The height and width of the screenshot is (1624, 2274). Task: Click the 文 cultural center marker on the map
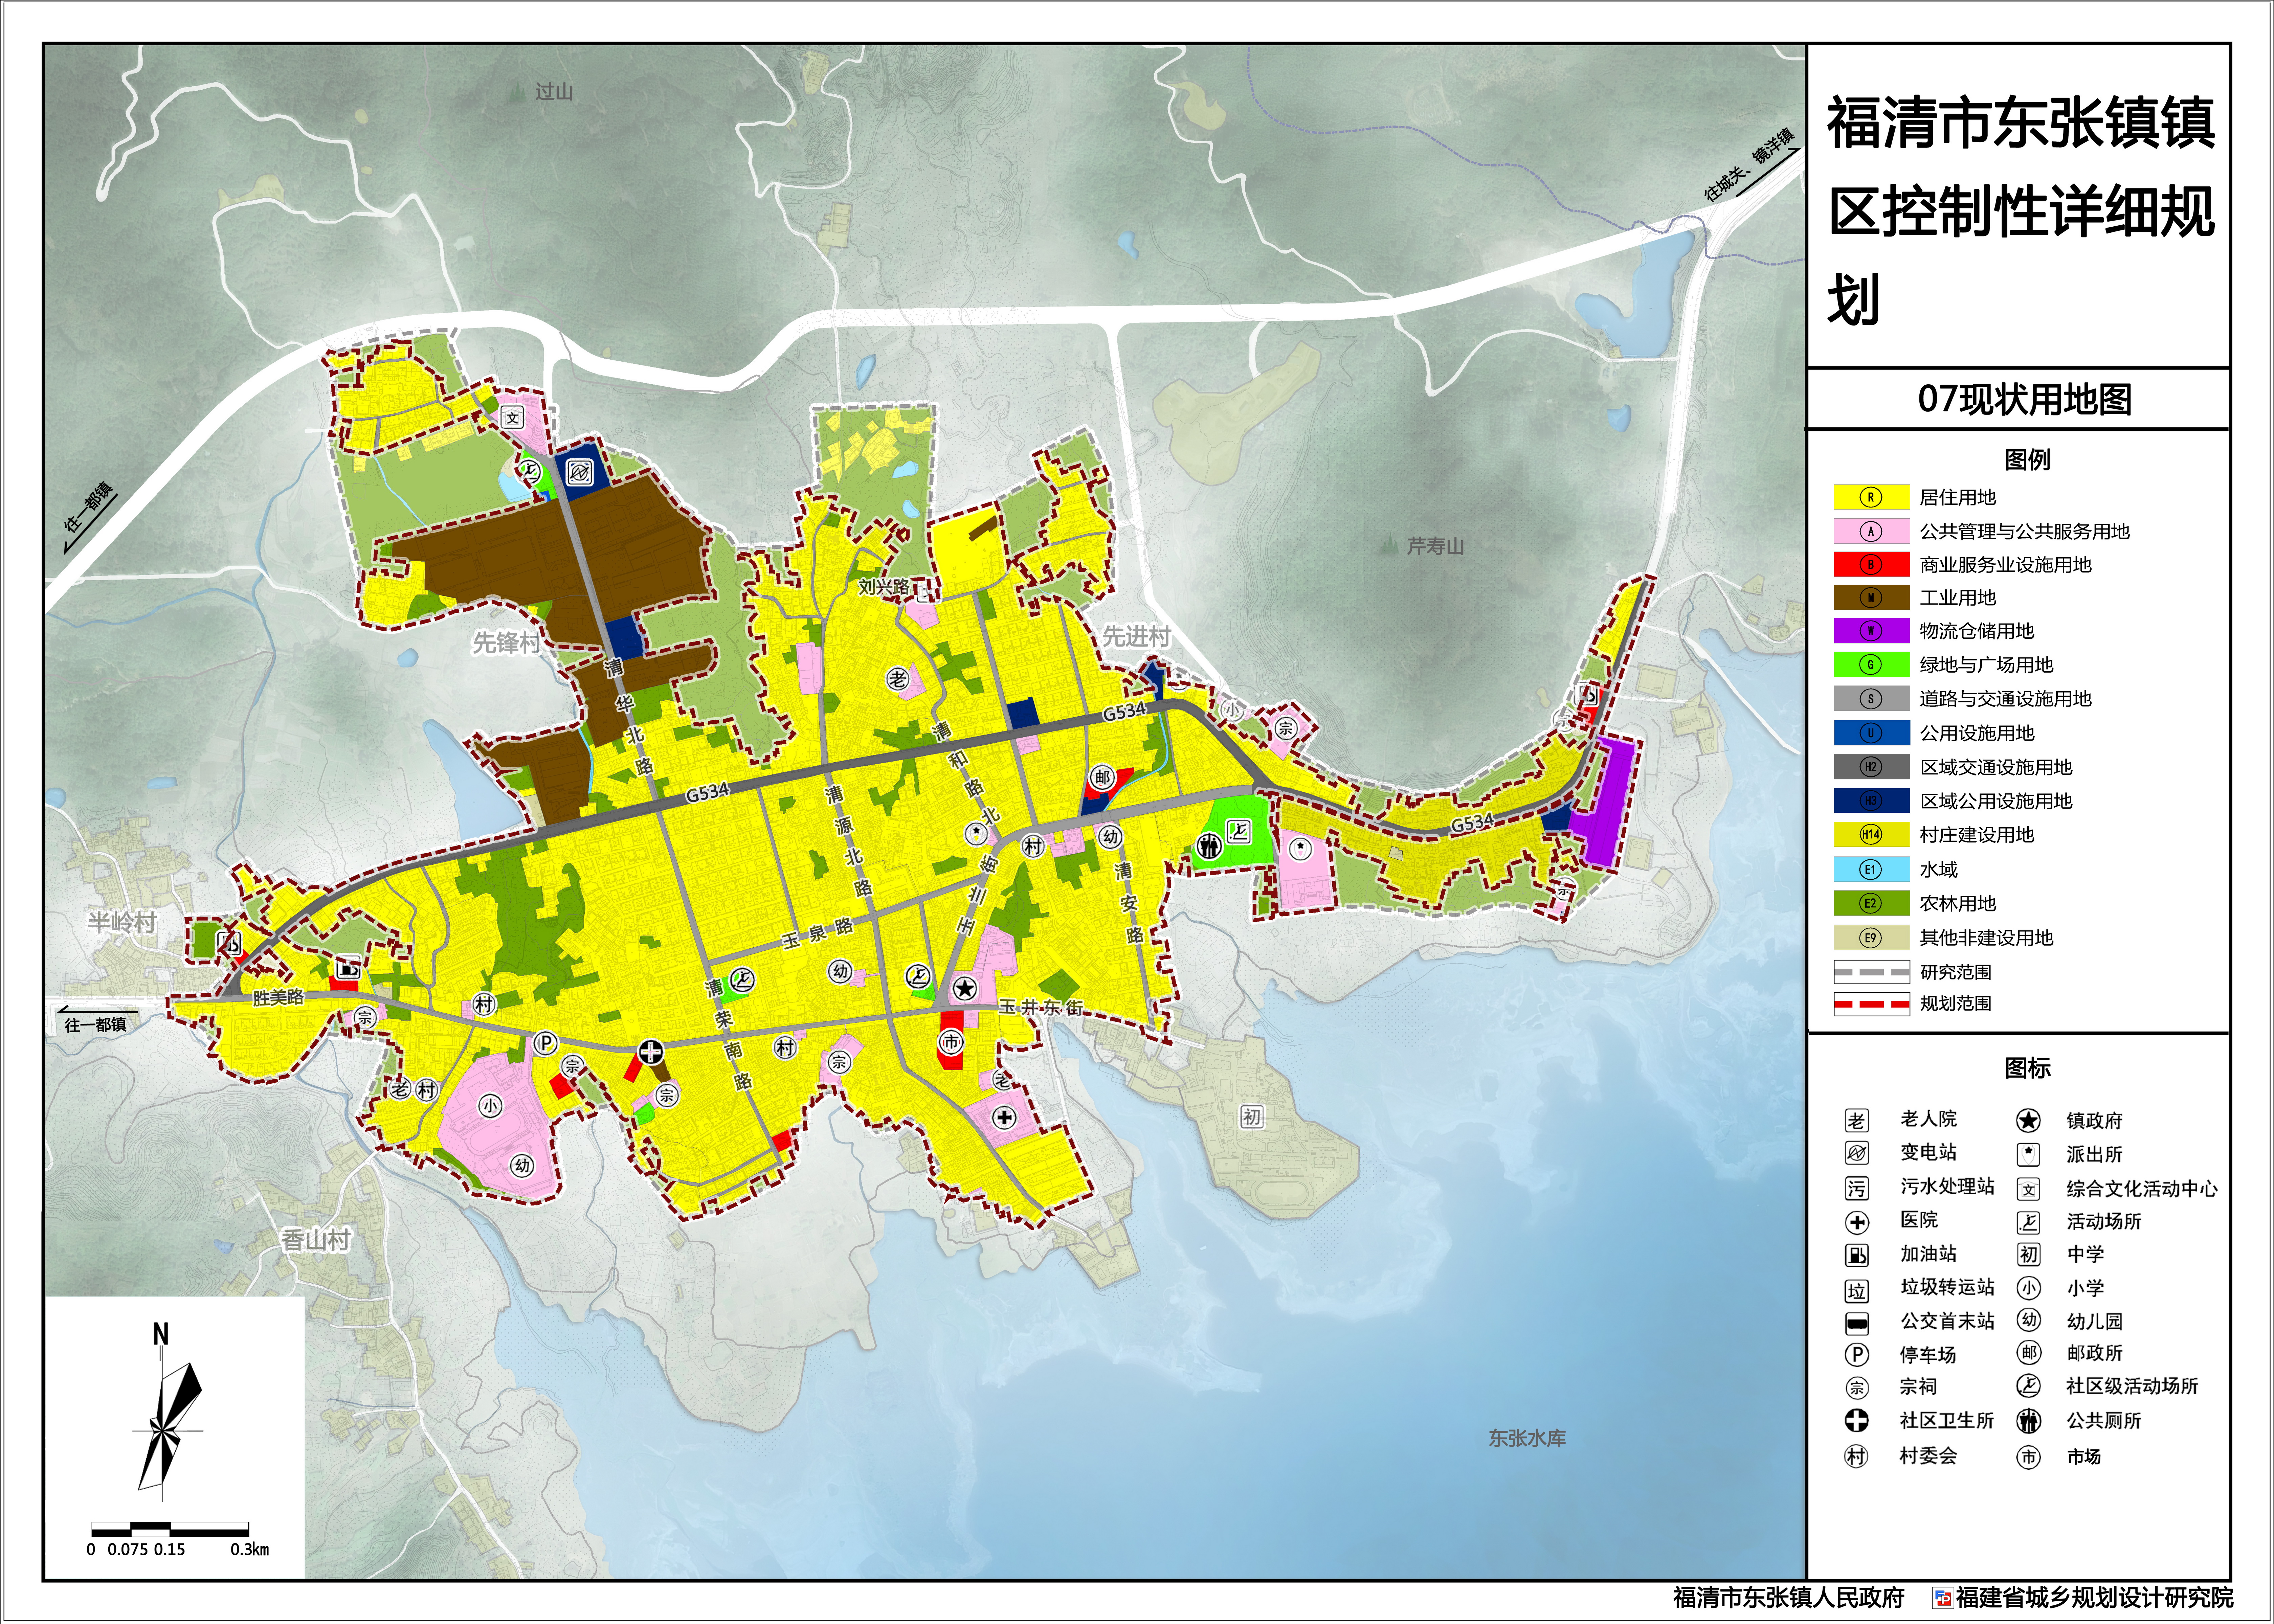point(512,418)
